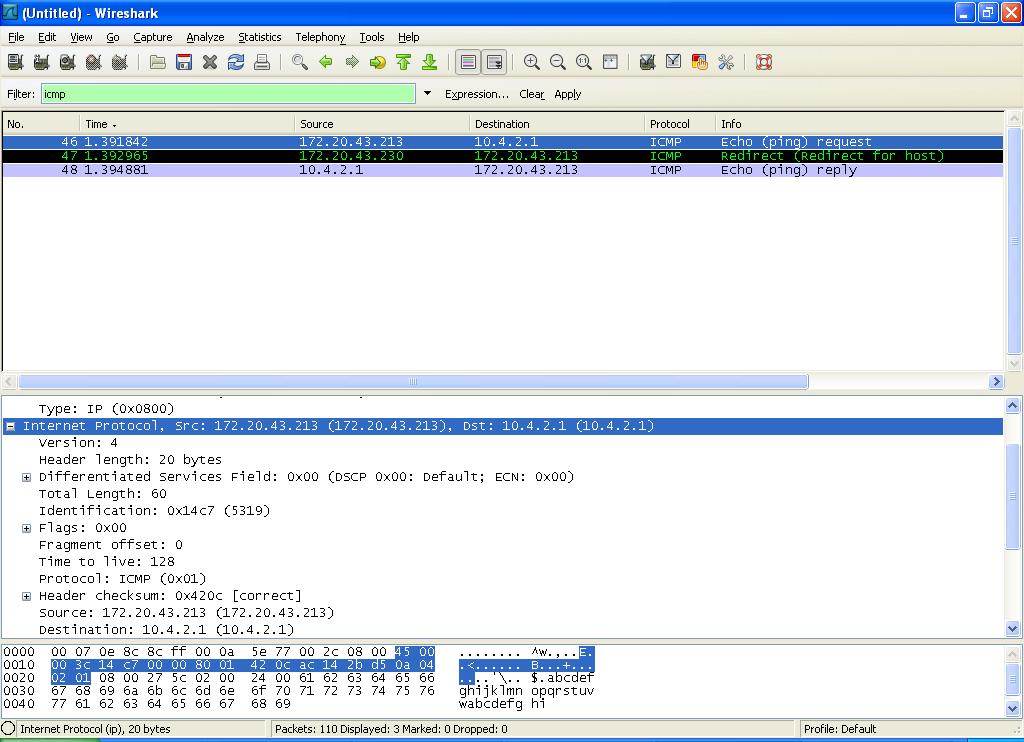Image resolution: width=1024 pixels, height=742 pixels.
Task: Toggle packet list colorize button
Action: coord(468,62)
